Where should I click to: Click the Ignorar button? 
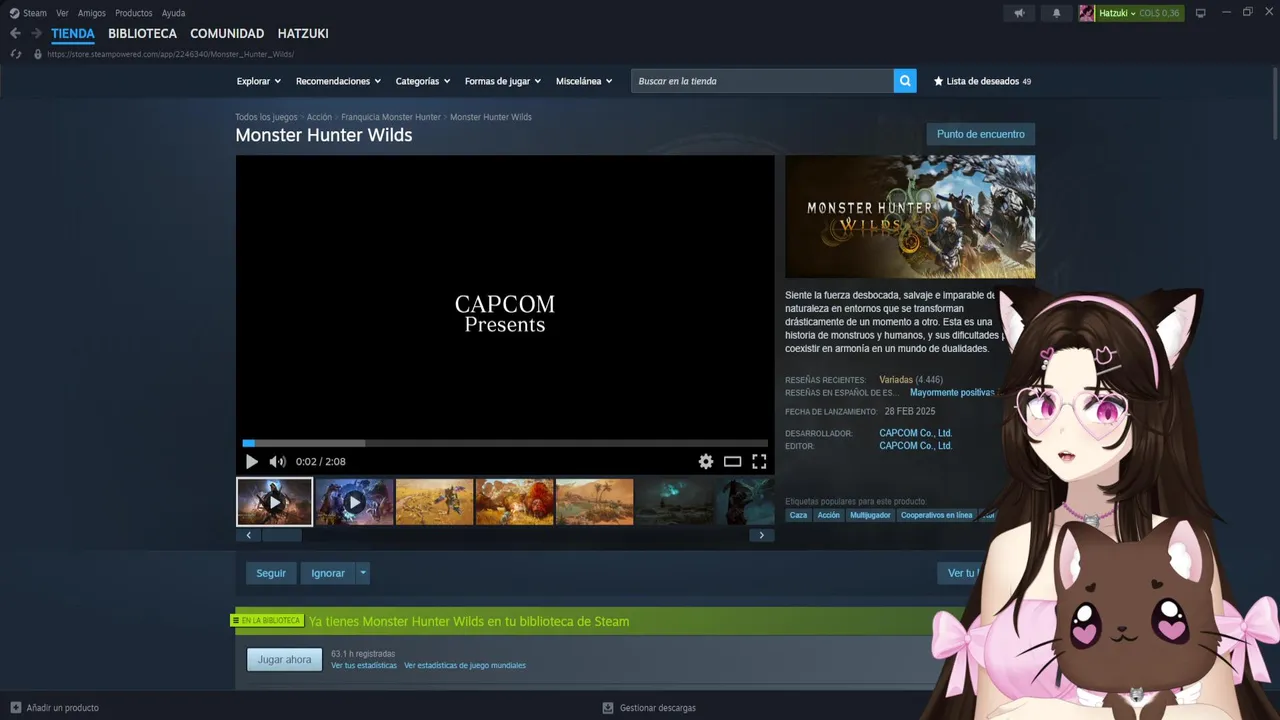(x=328, y=573)
